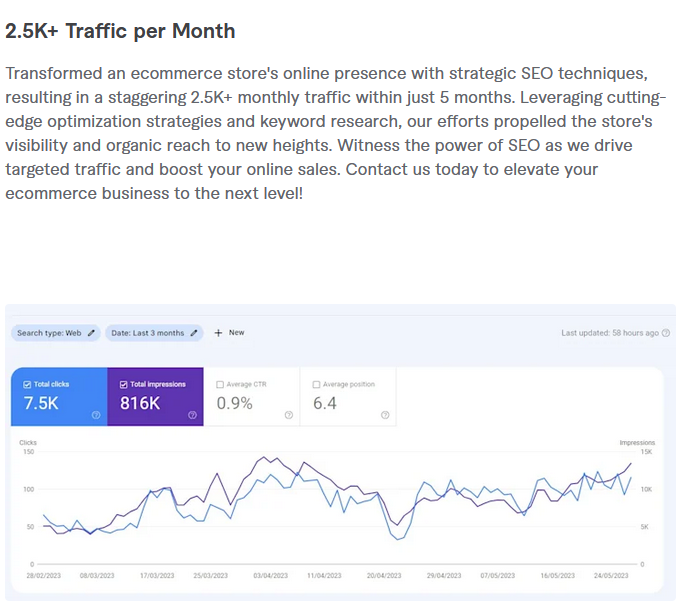
Task: Click the 2.5K+ Traffic per Month heading
Action: (121, 31)
